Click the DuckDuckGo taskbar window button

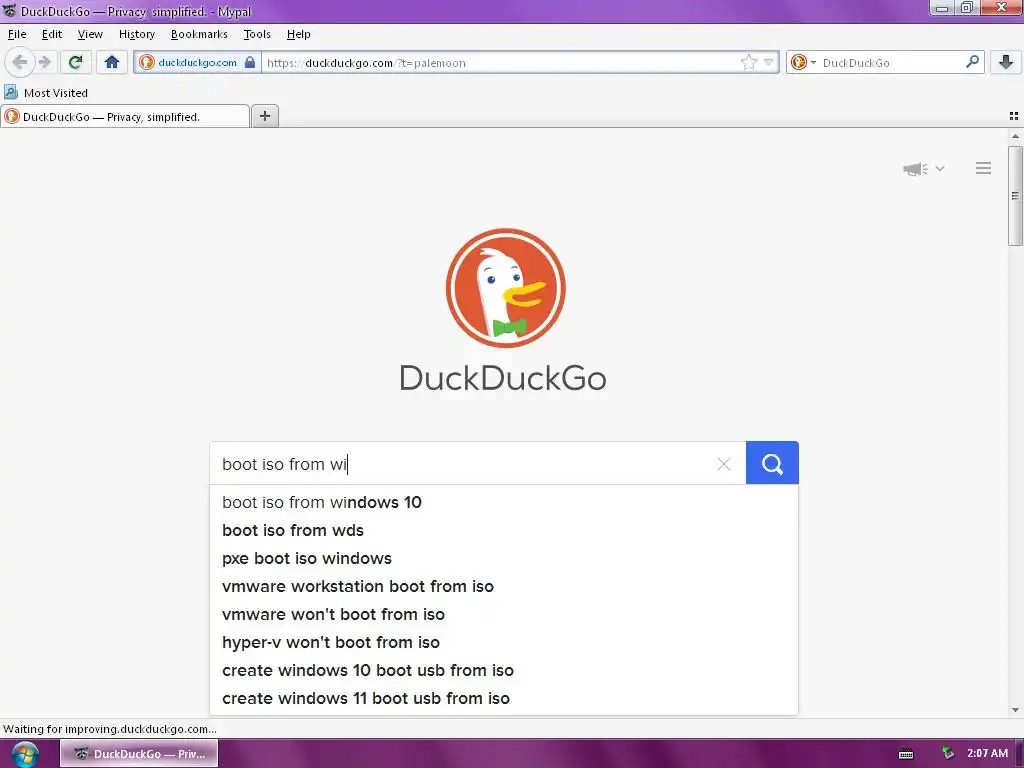pos(139,754)
